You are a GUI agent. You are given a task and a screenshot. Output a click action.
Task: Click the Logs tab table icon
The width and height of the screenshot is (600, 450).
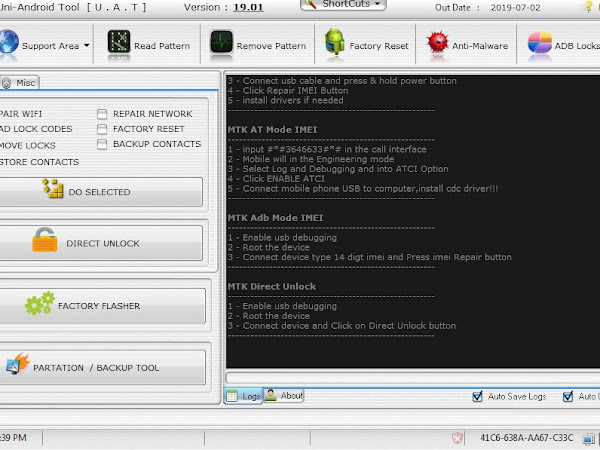click(232, 396)
